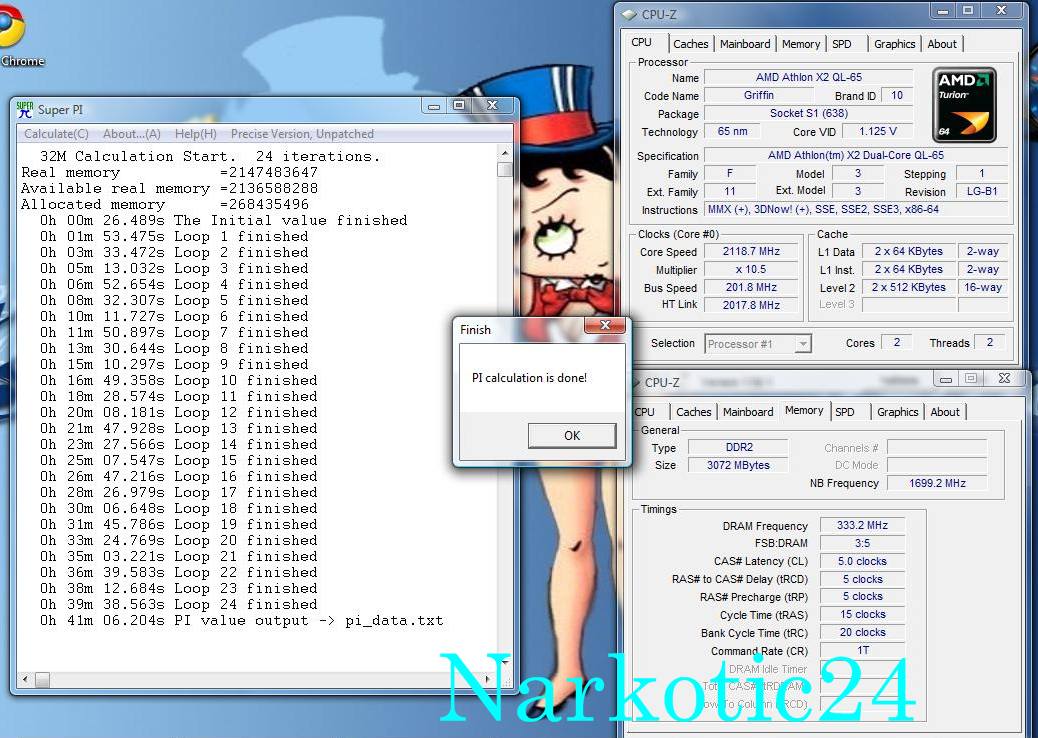Click the NB Frequency value 1699.2 MHz
Viewport: 1038px width, 738px height.
click(937, 483)
